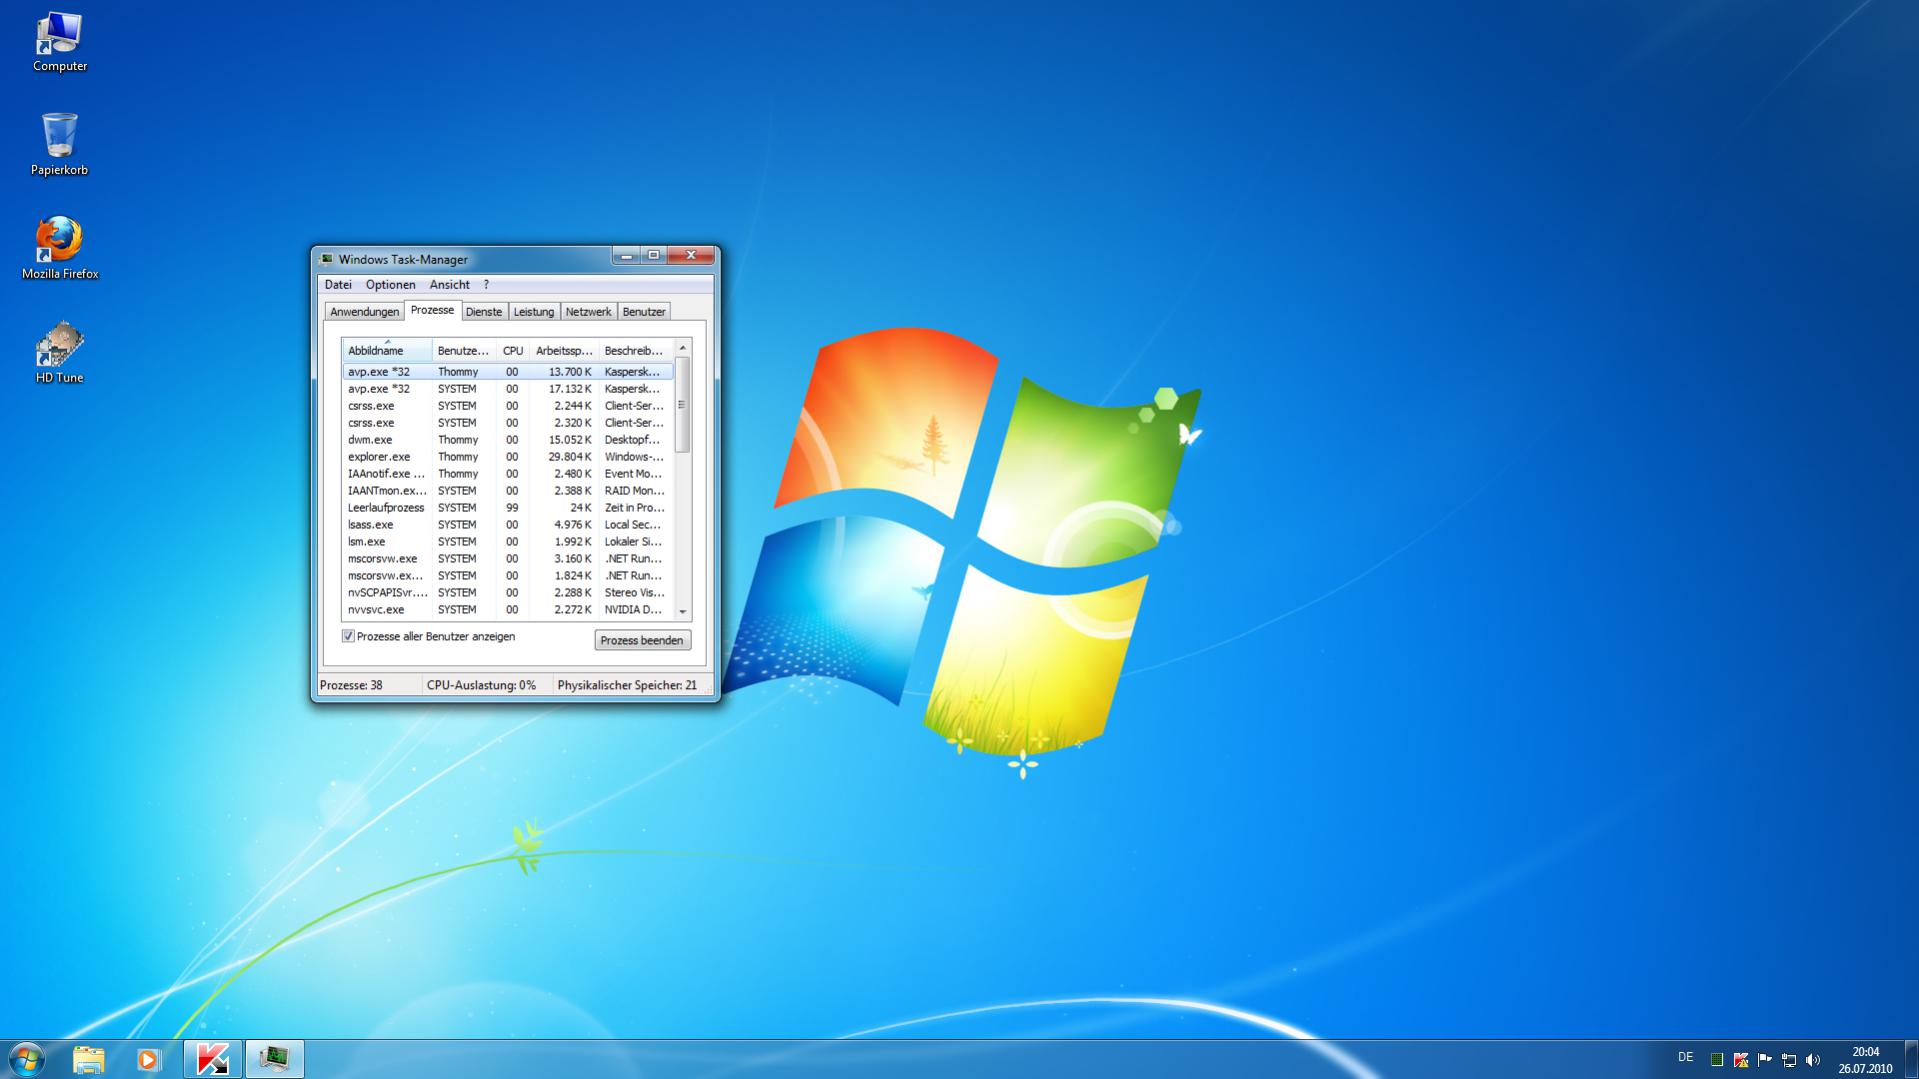Open Windows Explorer from the taskbar
Viewport: 1919px width, 1079px height.
coord(88,1059)
